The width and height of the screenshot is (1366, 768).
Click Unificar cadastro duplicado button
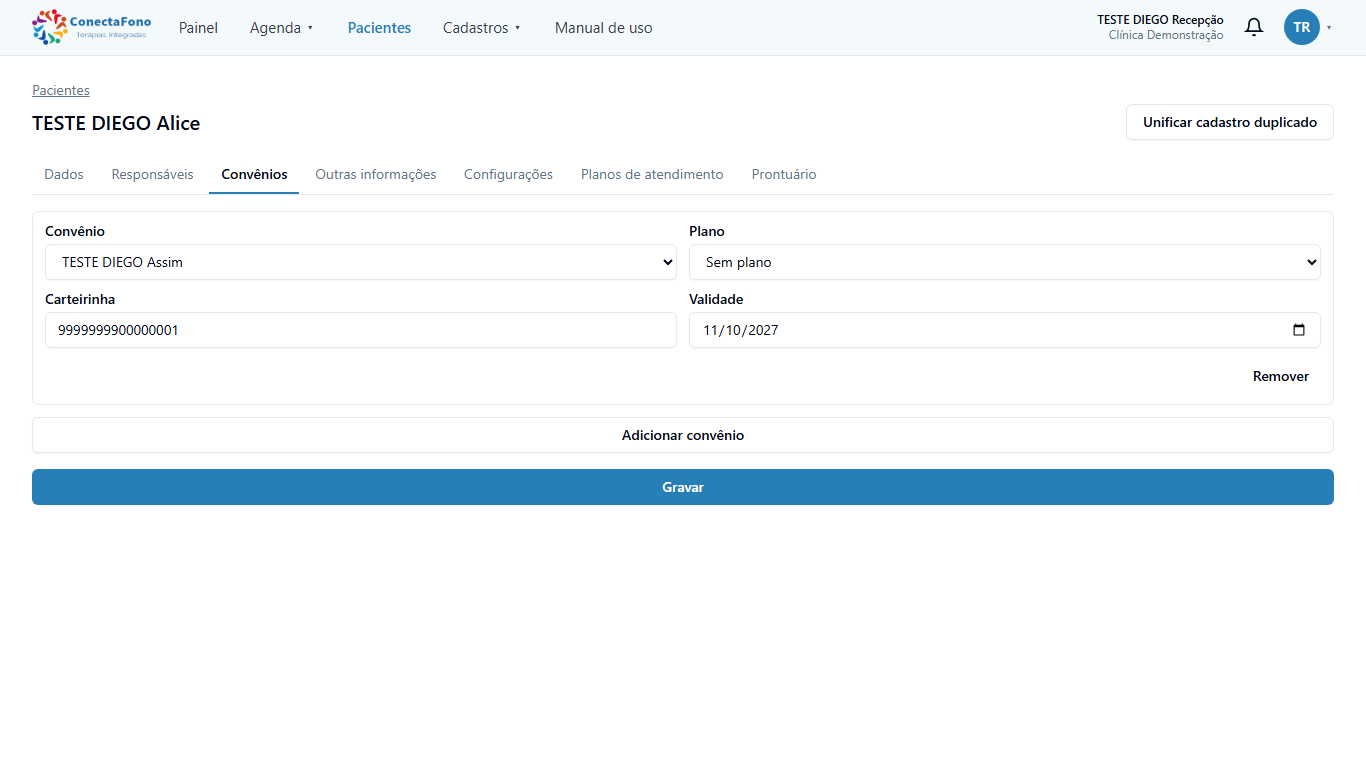pyautogui.click(x=1230, y=122)
